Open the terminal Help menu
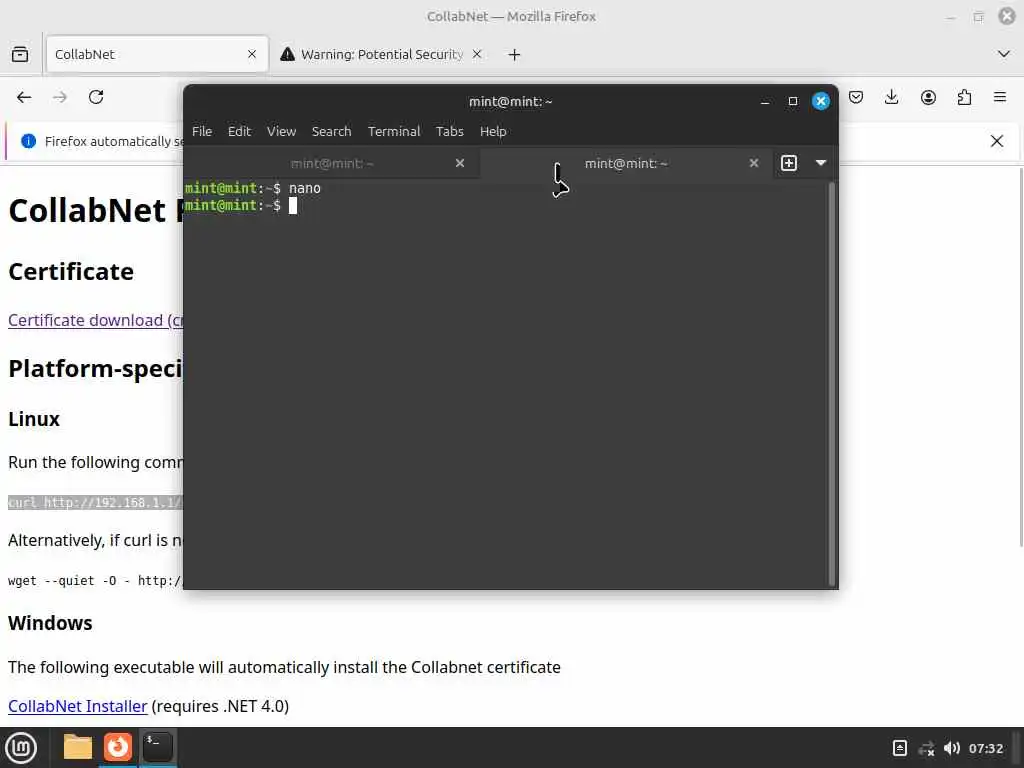 coord(493,131)
